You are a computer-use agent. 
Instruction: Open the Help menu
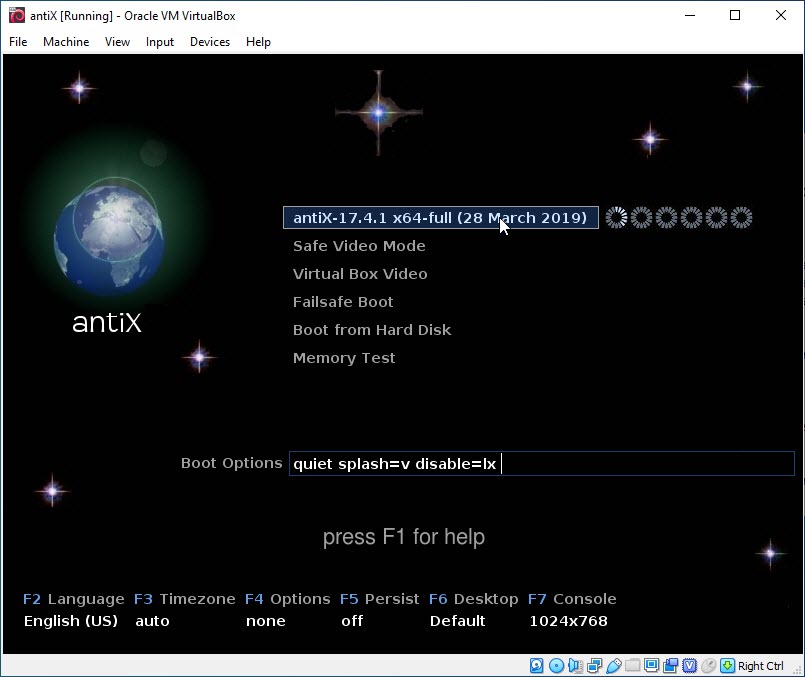coord(258,42)
